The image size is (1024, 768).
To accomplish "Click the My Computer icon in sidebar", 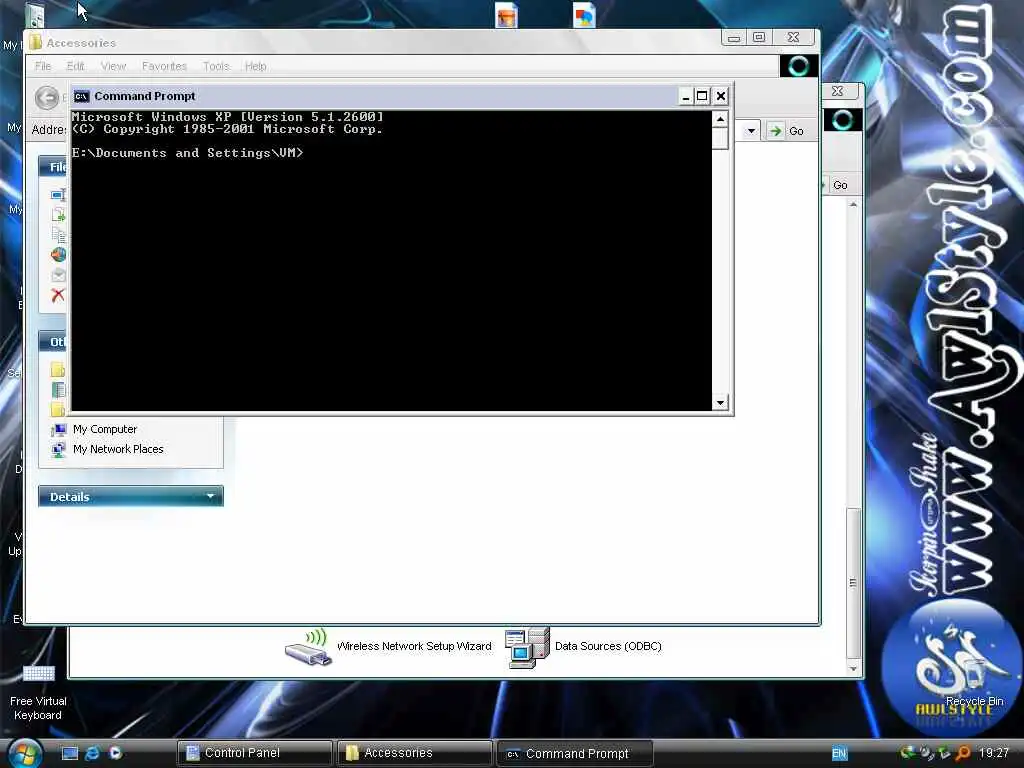I will click(x=58, y=430).
